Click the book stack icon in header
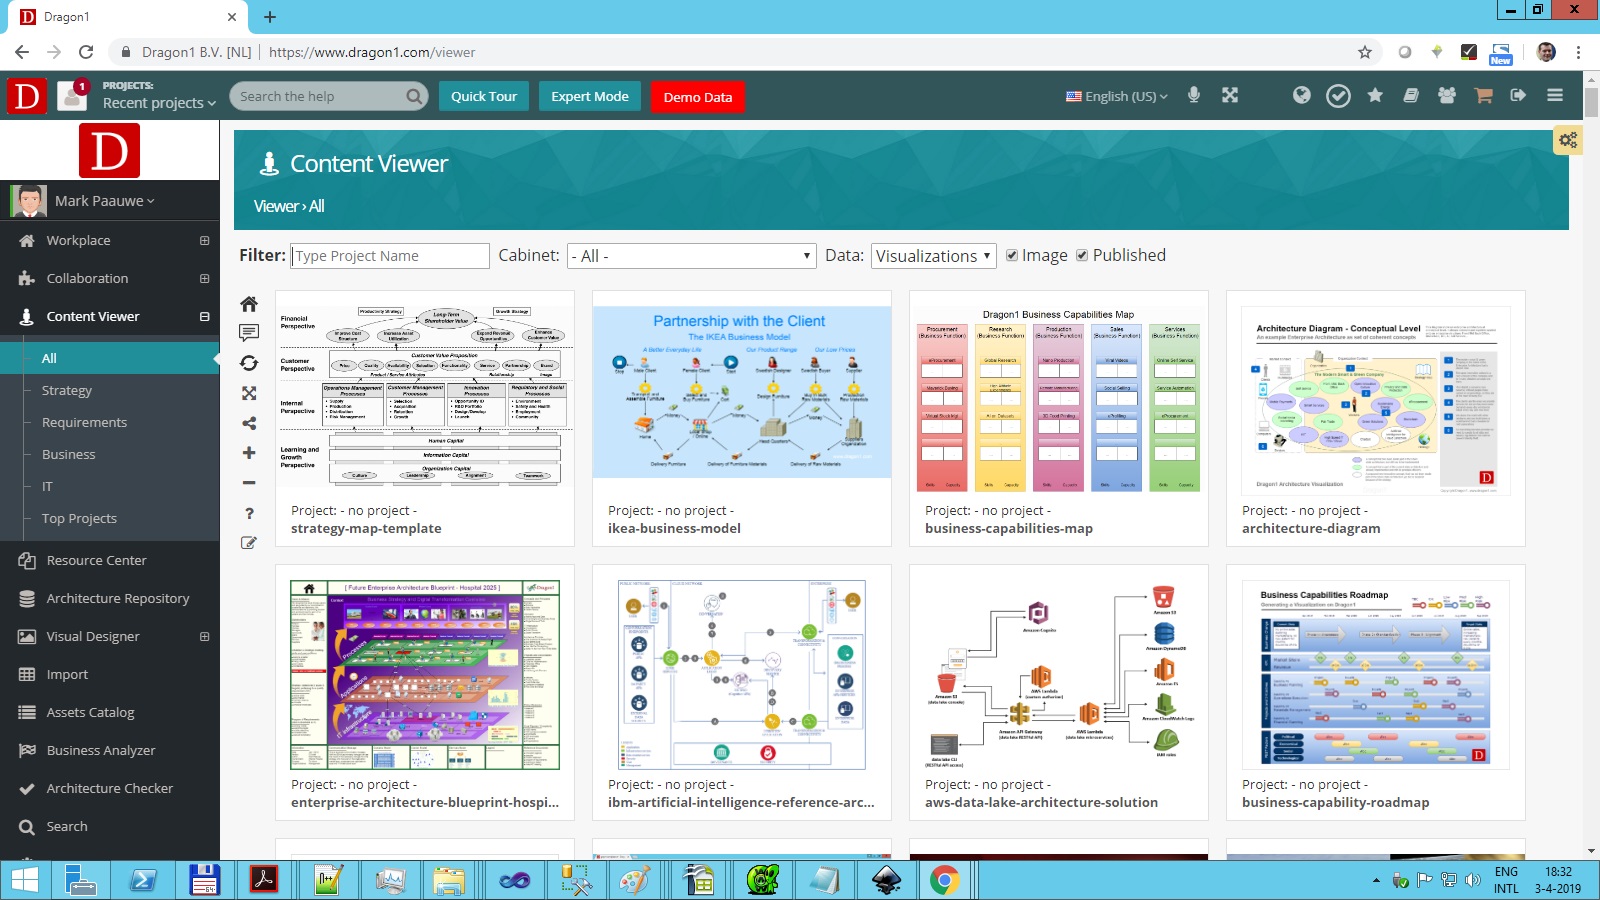This screenshot has height=900, width=1600. pyautogui.click(x=1411, y=95)
